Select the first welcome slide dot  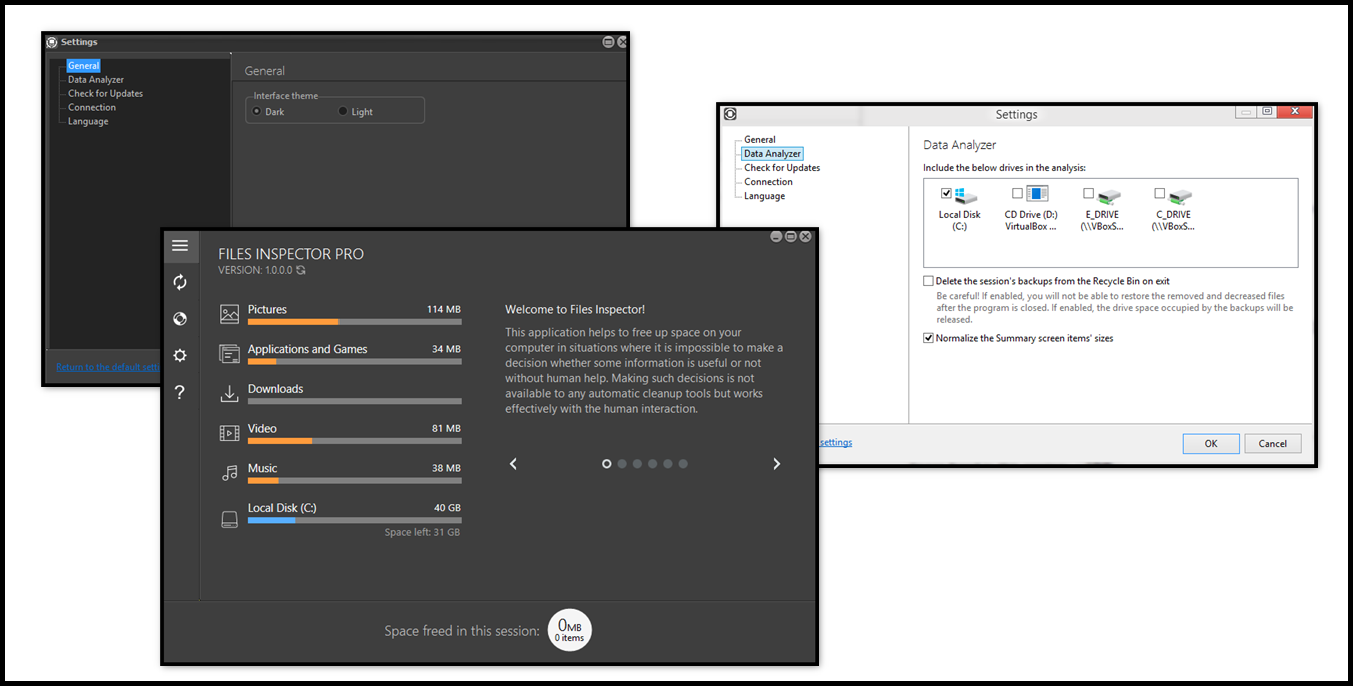(607, 464)
